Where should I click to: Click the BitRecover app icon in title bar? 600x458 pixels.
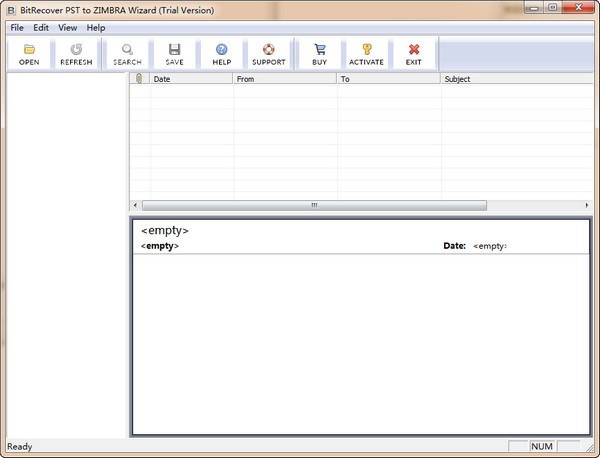click(x=11, y=10)
